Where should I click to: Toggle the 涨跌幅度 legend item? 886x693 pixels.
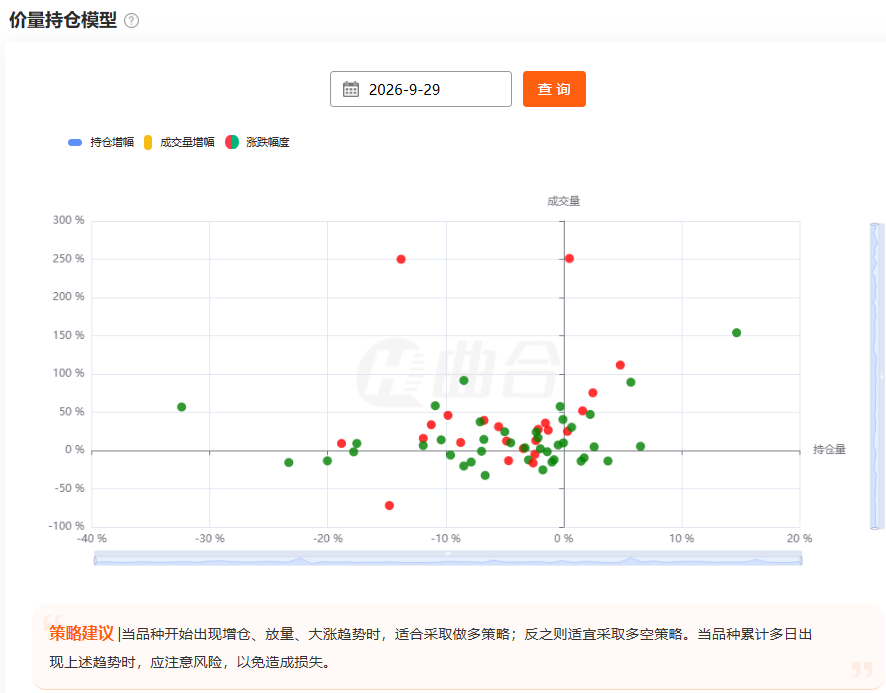tap(257, 142)
